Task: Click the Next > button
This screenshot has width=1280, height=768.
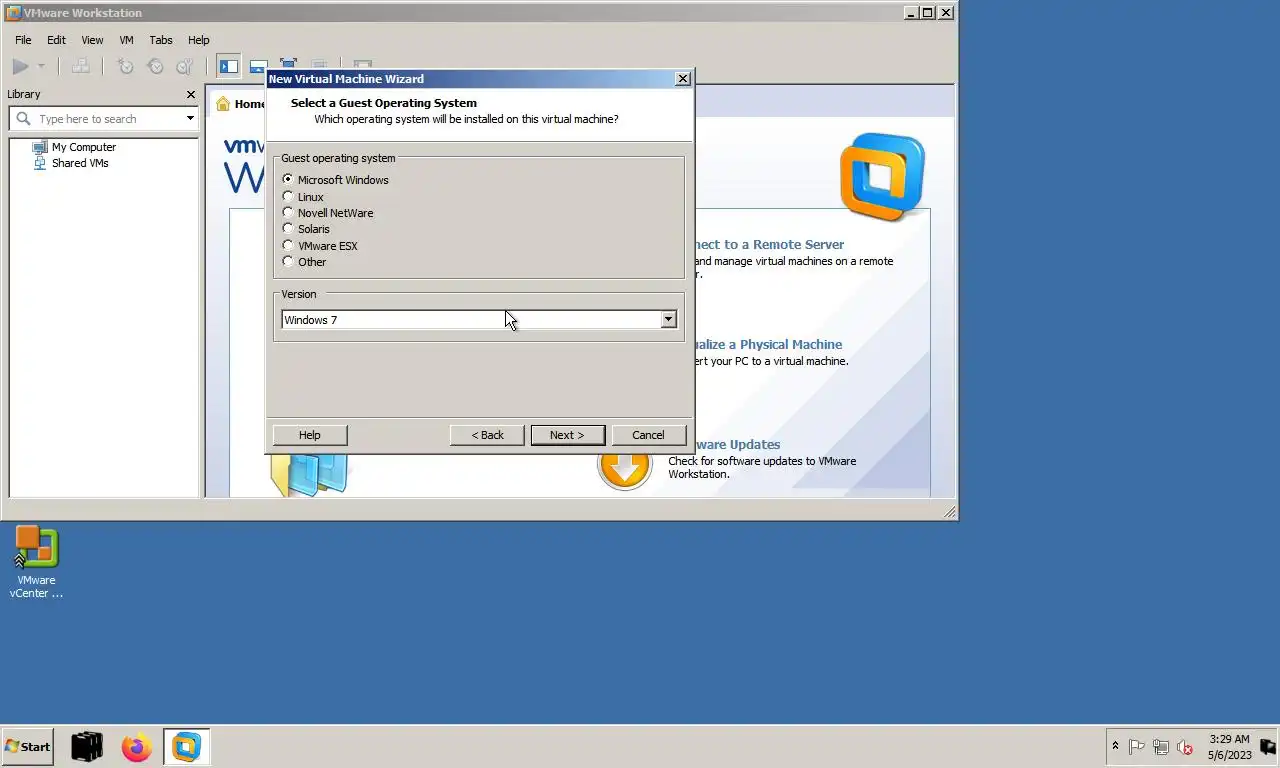Action: point(567,435)
